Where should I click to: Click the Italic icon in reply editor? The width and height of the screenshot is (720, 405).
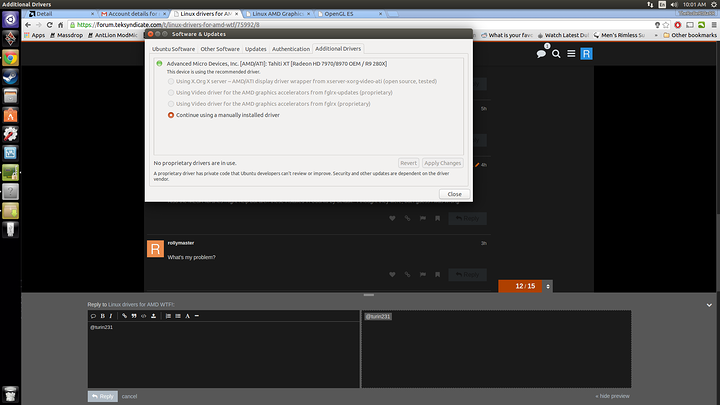(x=111, y=316)
